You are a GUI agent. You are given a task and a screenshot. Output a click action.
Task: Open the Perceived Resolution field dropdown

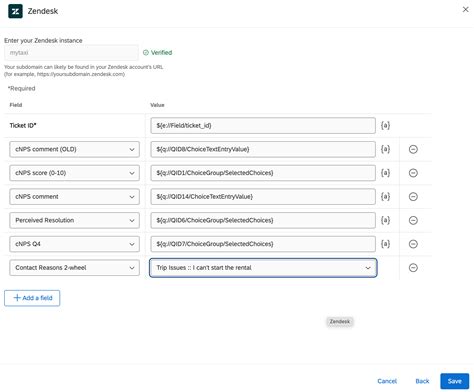pos(74,220)
